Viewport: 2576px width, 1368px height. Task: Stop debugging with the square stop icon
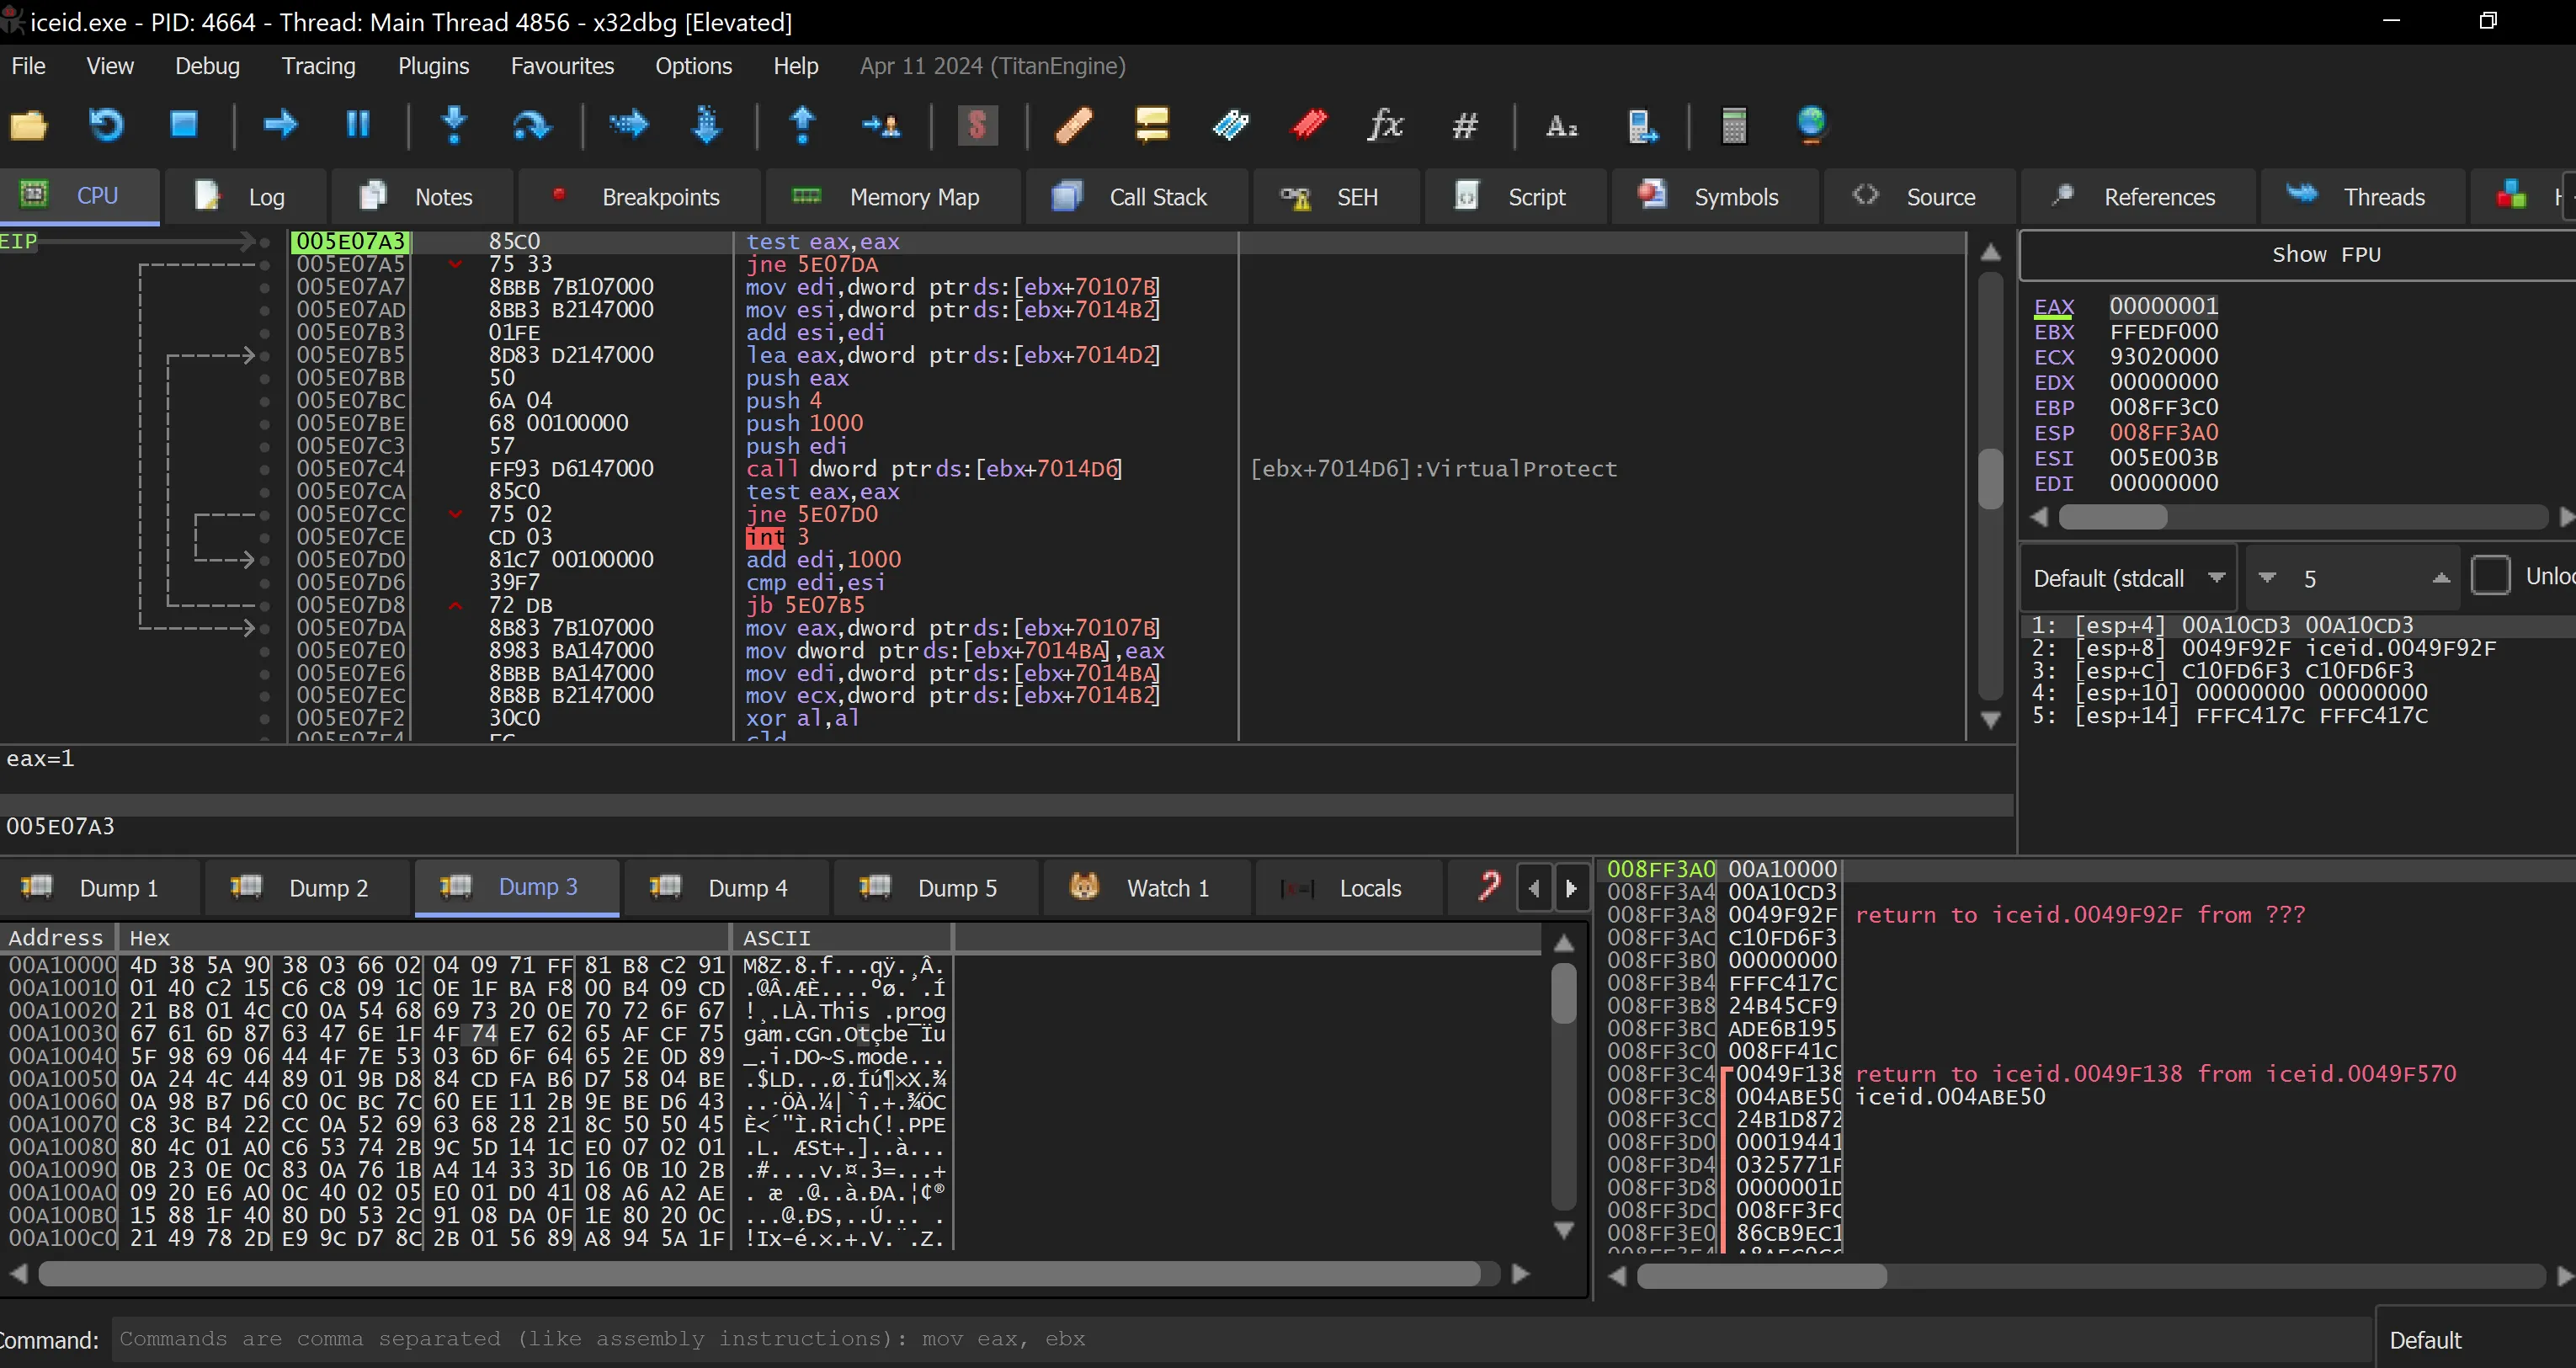[x=183, y=125]
